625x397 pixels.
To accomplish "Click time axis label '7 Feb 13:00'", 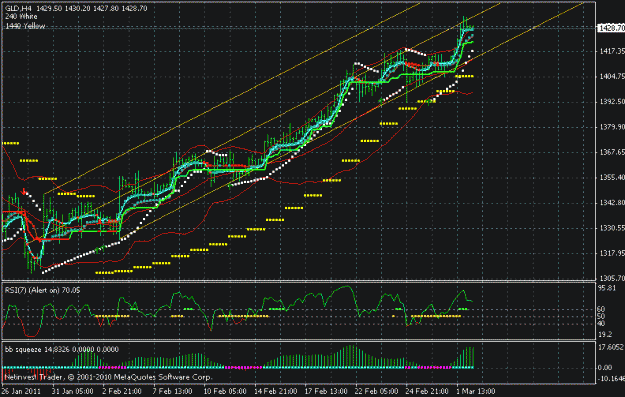I will (172, 391).
